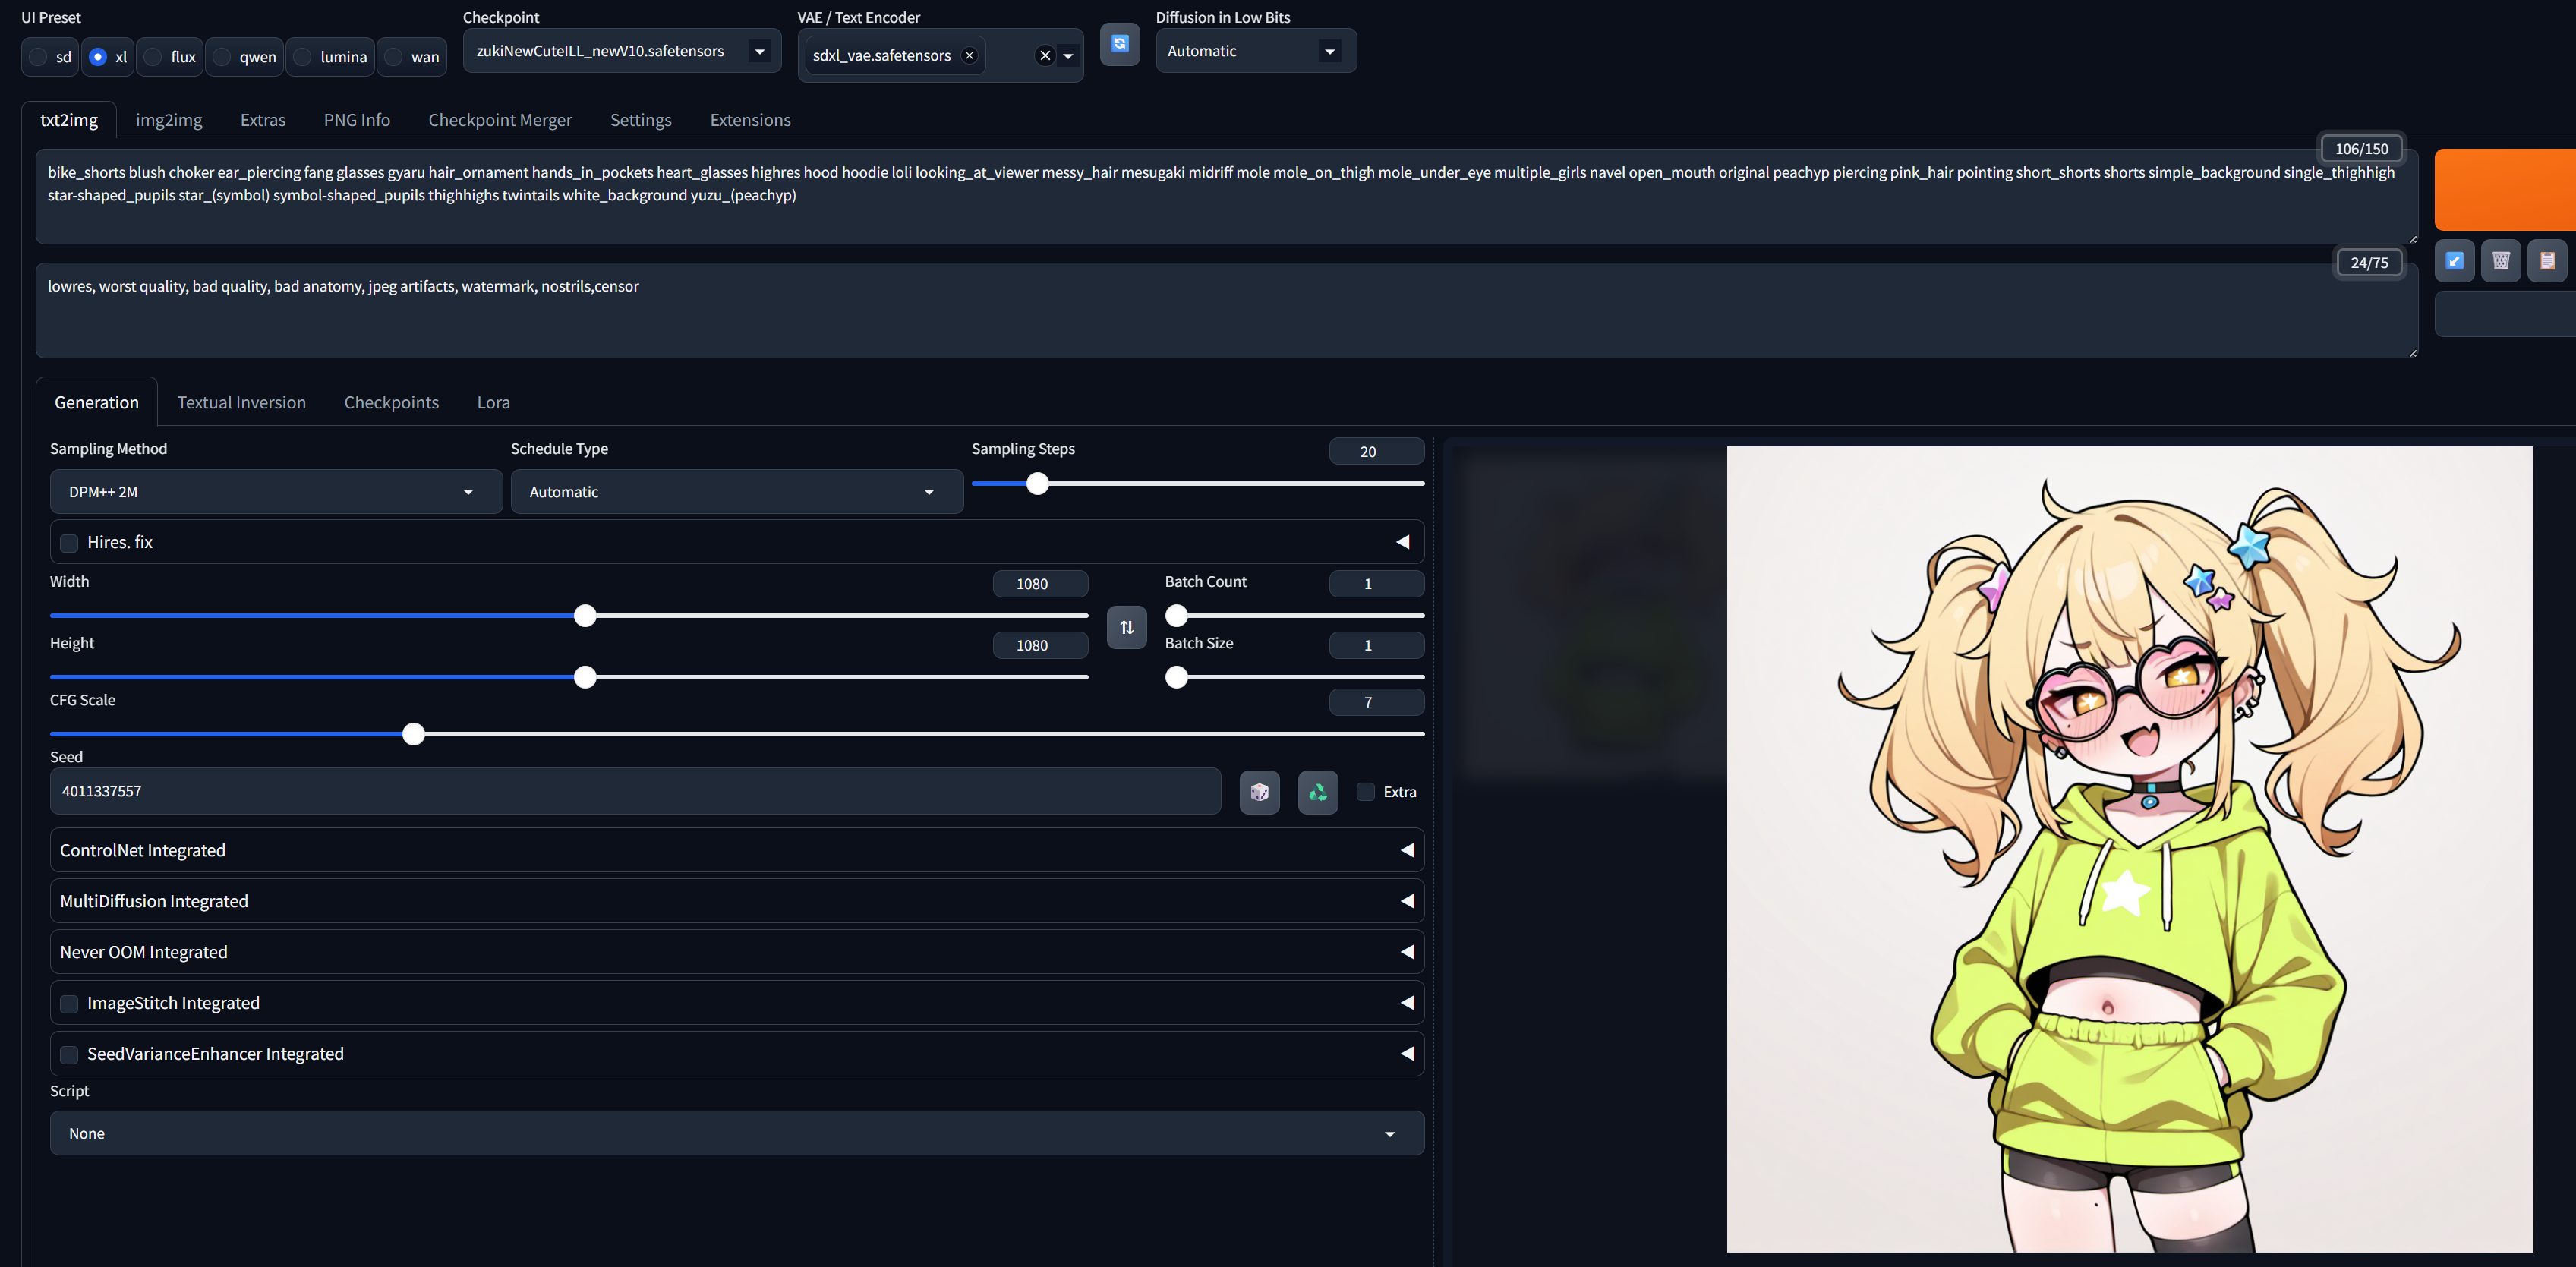Tick the Extra seed checkbox

click(x=1365, y=792)
